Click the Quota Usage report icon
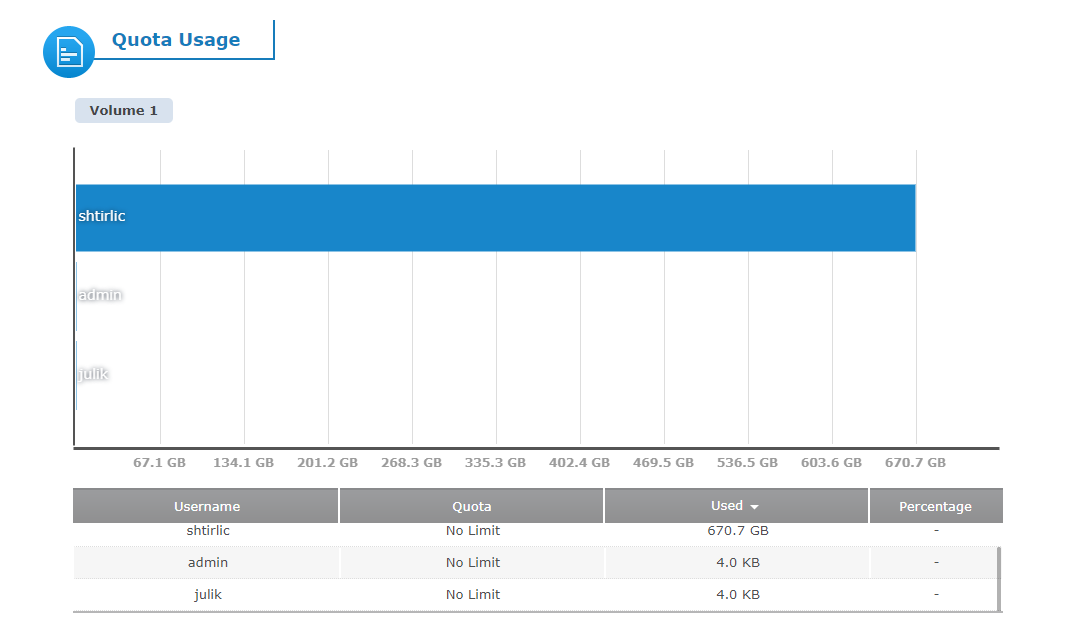 [68, 51]
